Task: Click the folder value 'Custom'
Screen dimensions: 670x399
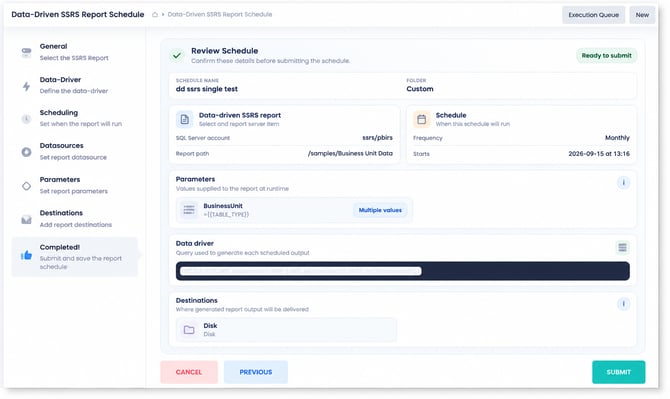Action: pos(420,89)
